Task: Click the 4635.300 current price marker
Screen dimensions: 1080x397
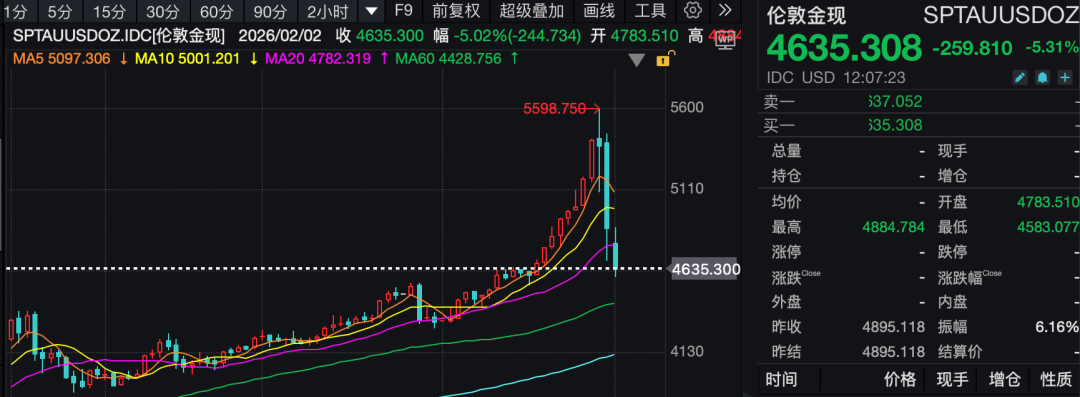Action: [705, 269]
